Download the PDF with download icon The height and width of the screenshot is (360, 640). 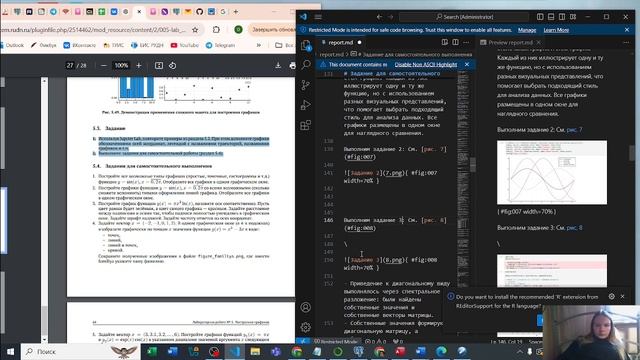[x=278, y=65]
